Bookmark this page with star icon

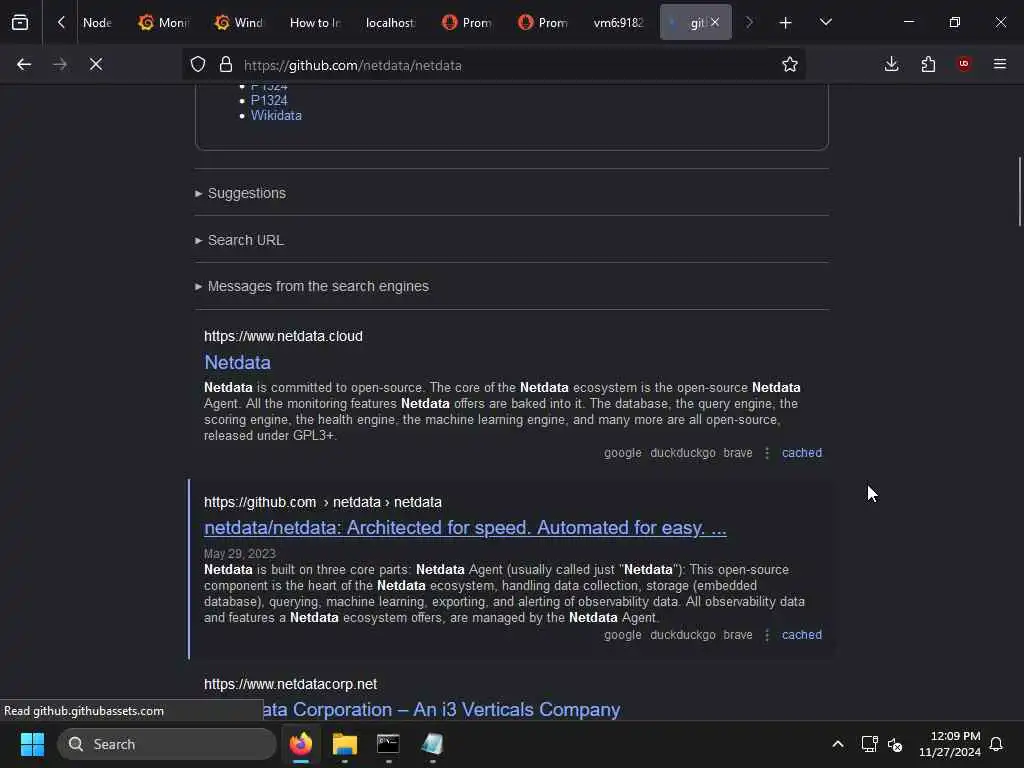coord(790,64)
